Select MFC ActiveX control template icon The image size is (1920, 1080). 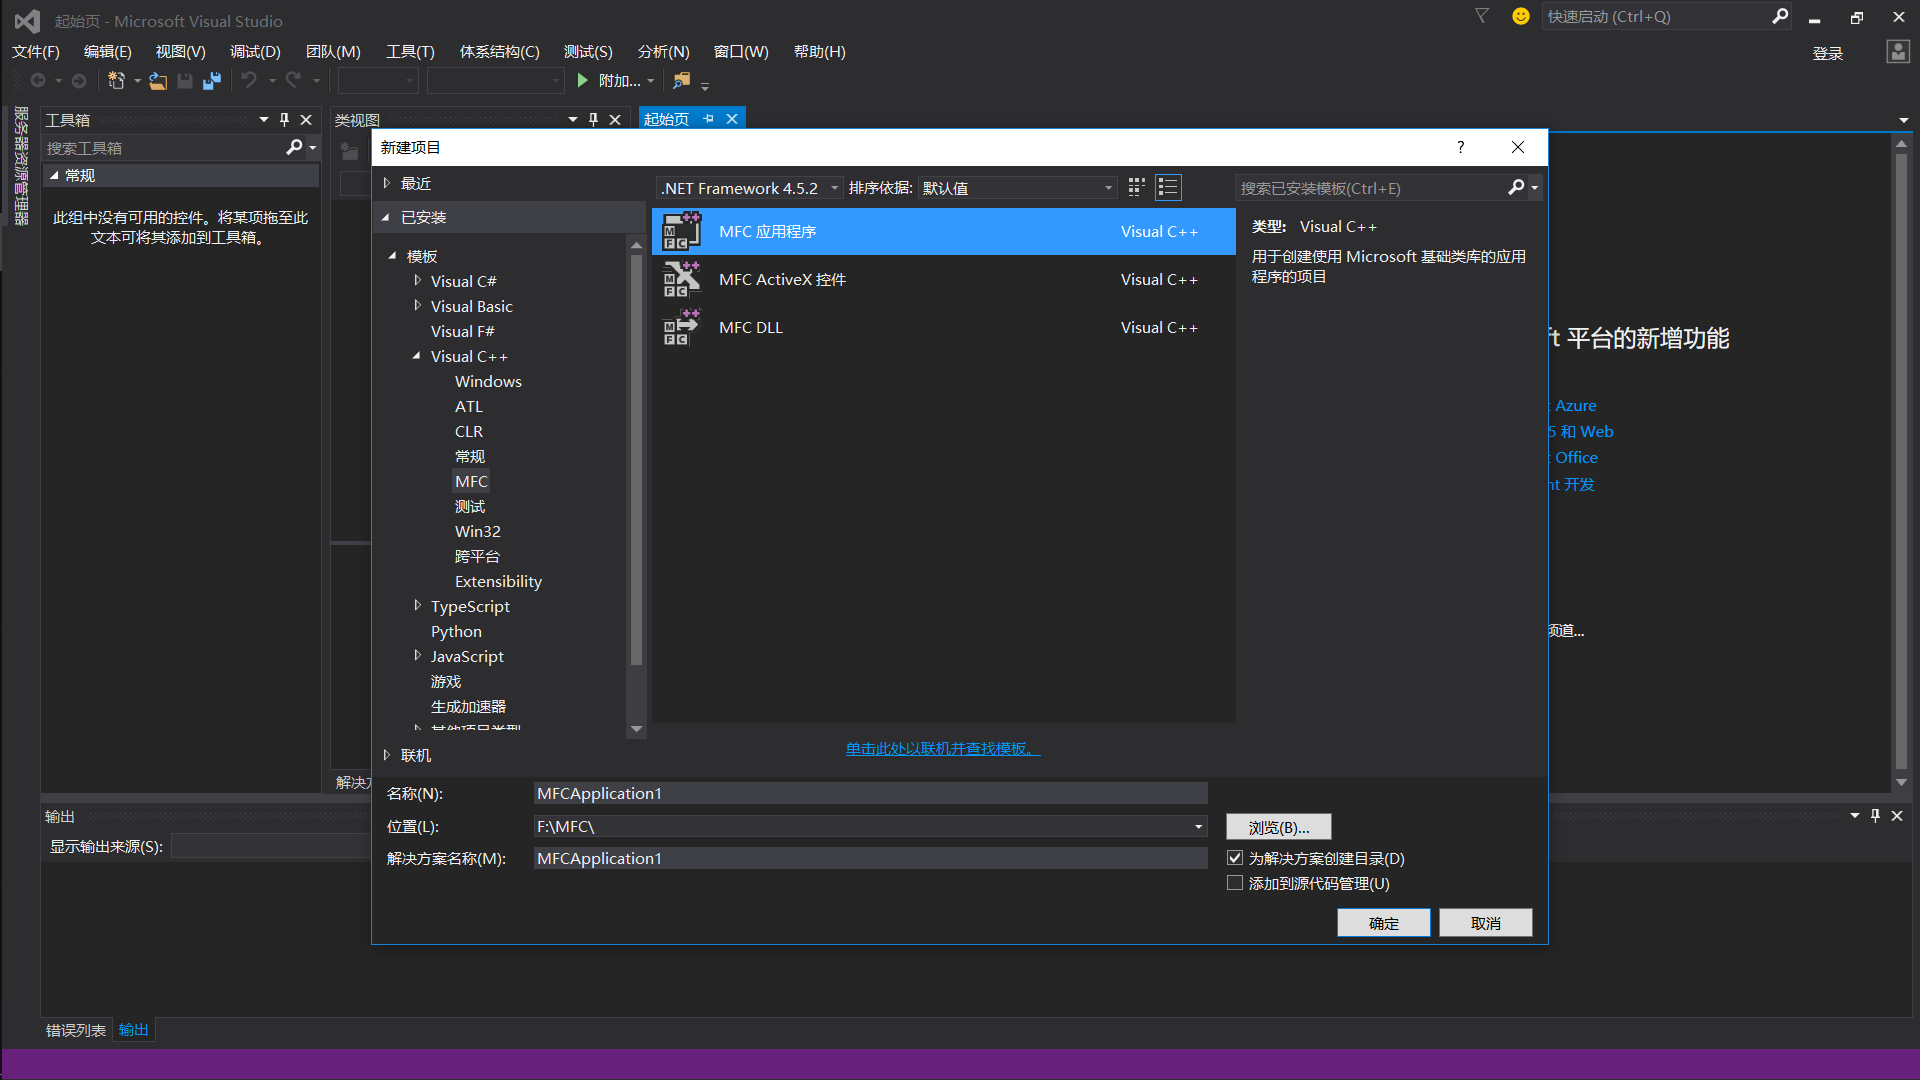(x=681, y=280)
